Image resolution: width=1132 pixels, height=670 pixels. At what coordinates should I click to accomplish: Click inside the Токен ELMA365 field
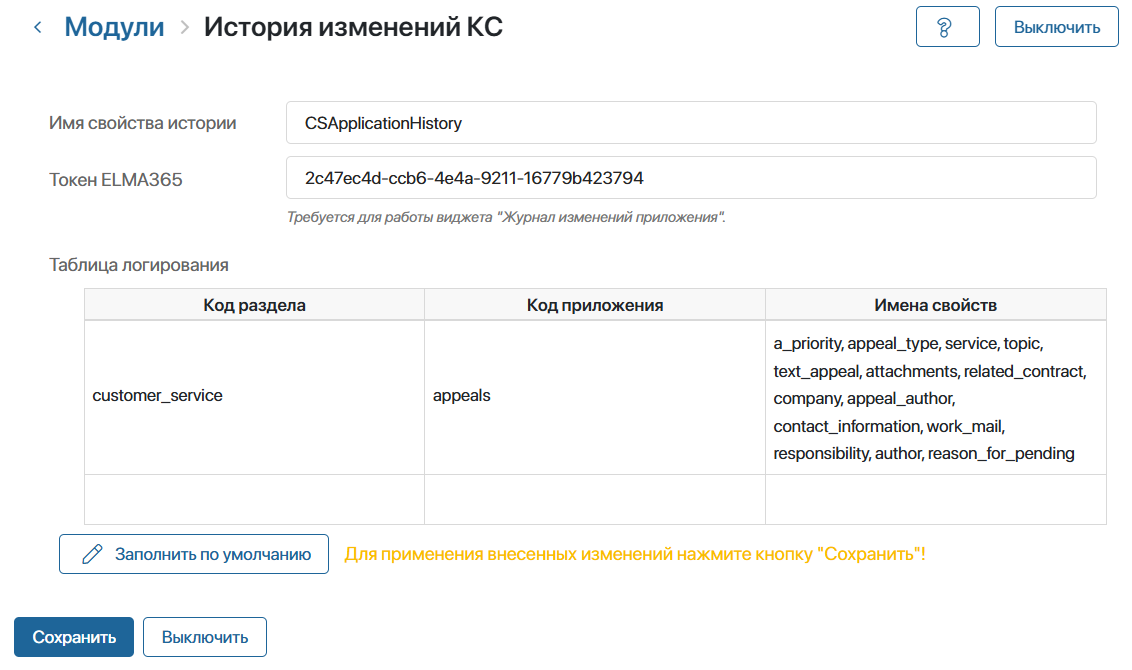[690, 177]
